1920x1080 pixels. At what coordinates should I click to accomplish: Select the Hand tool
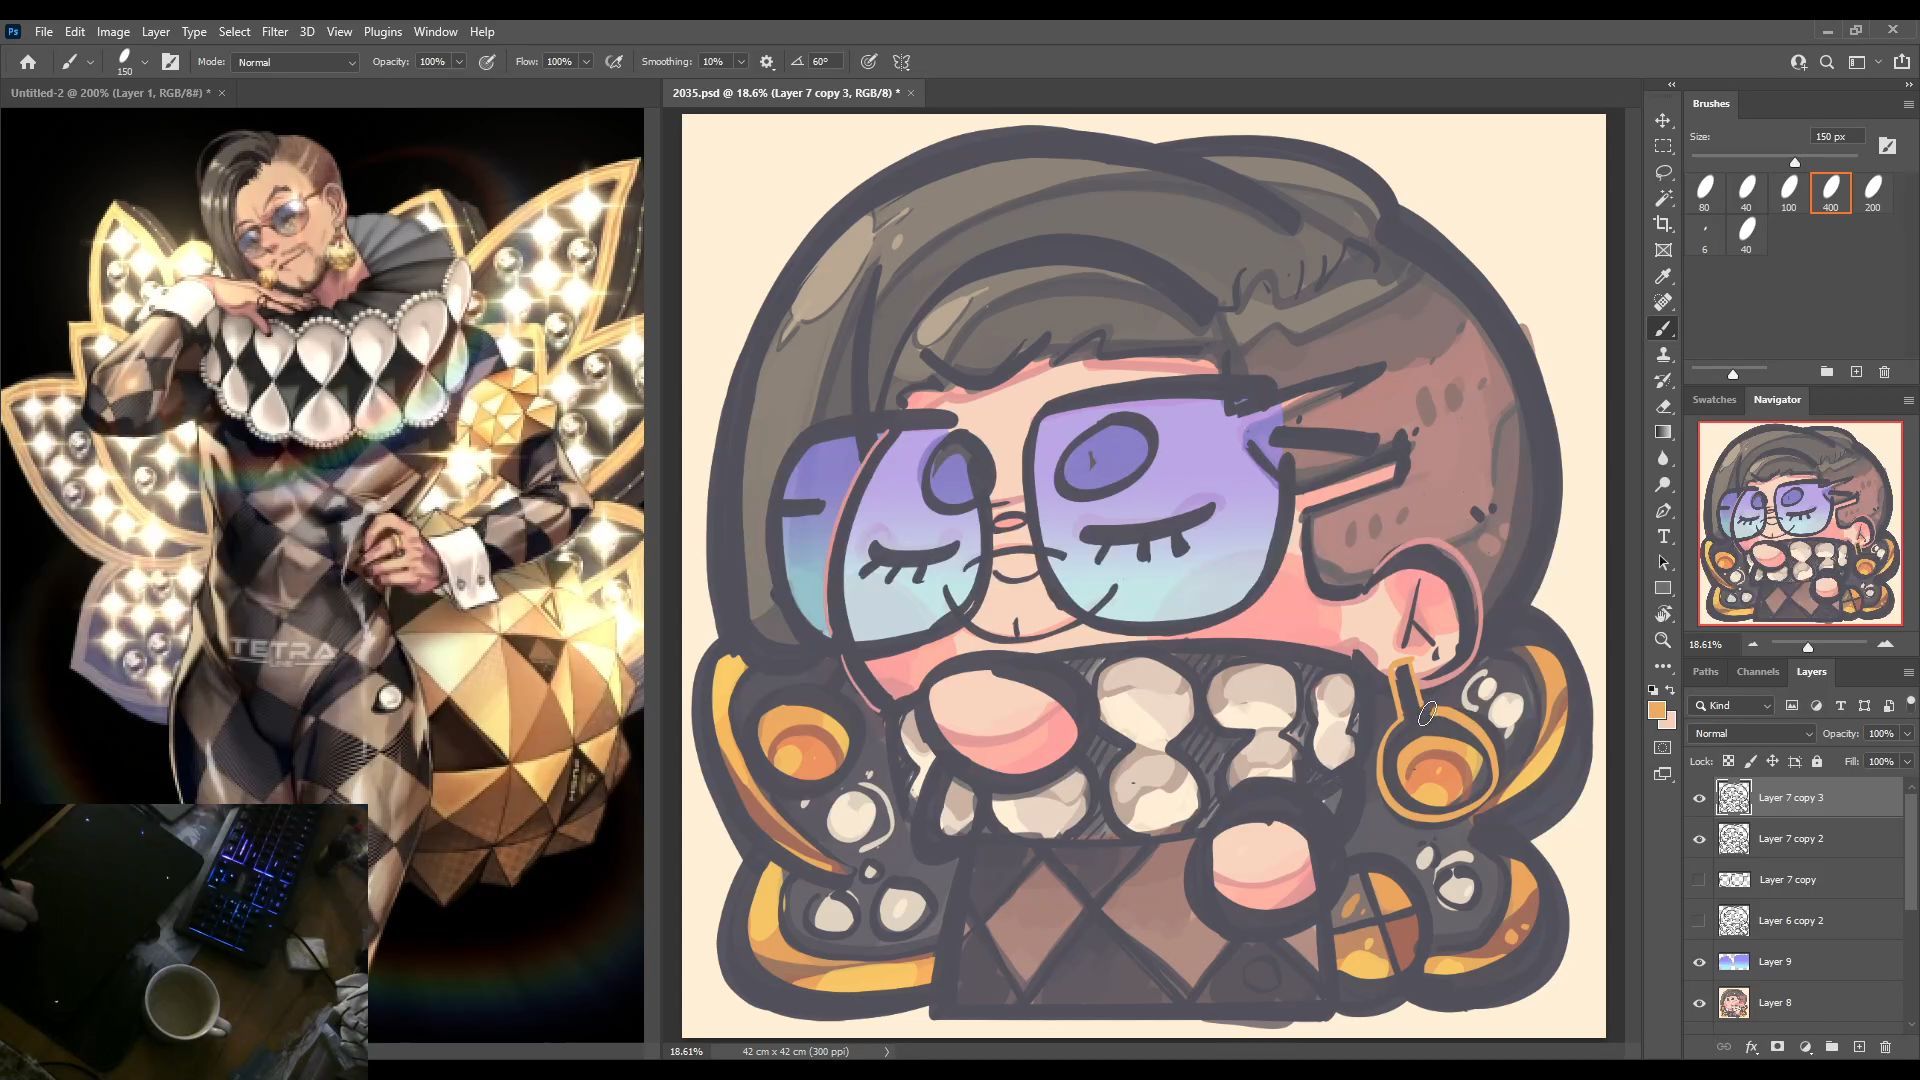[x=1663, y=614]
